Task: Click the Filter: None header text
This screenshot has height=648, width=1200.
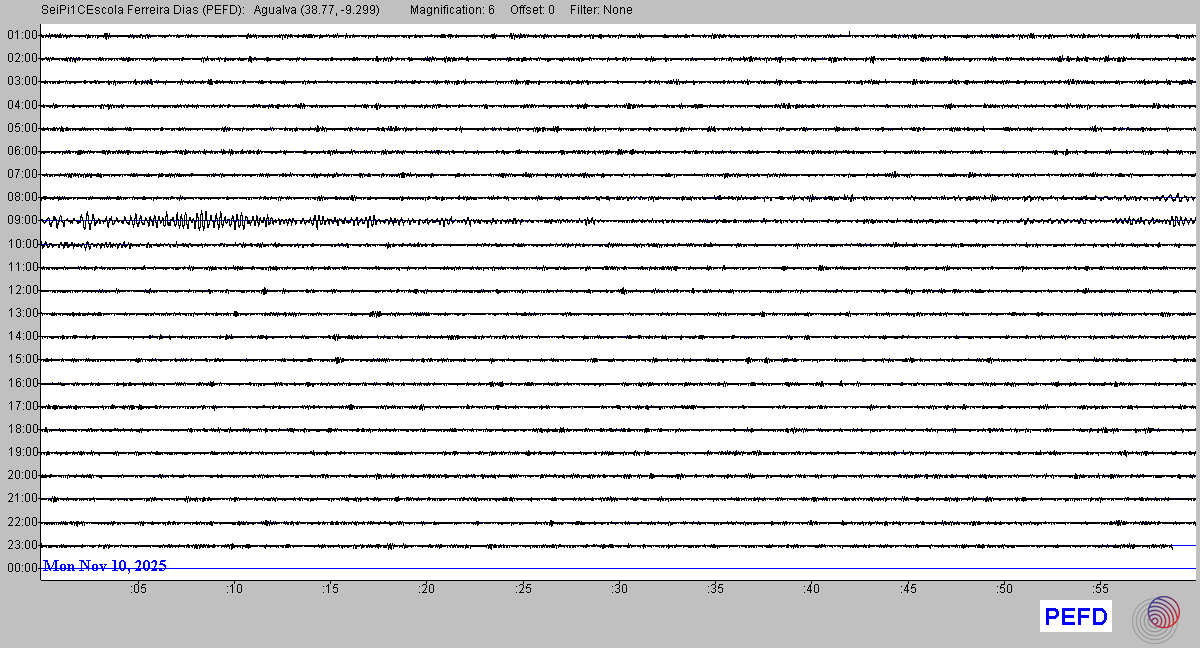Action: pos(601,10)
